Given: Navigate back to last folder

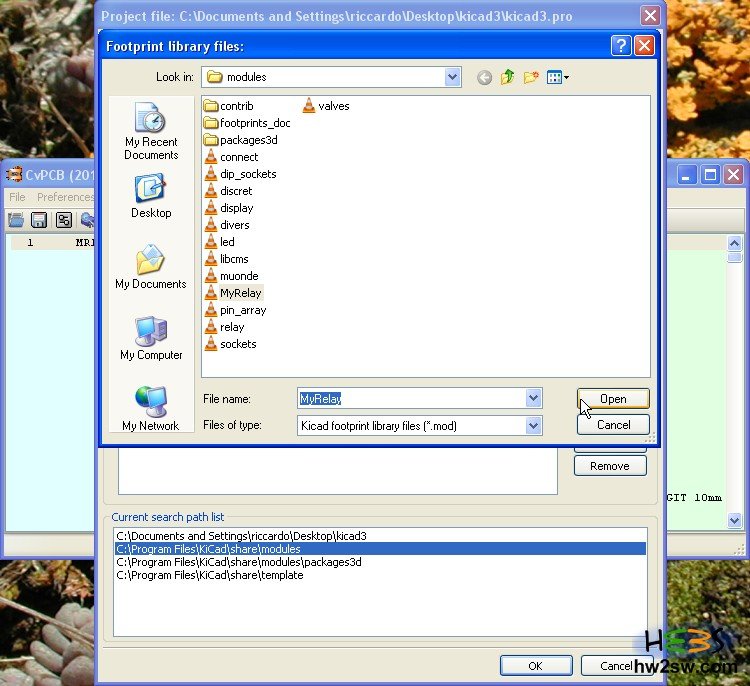Looking at the screenshot, I should pyautogui.click(x=485, y=77).
